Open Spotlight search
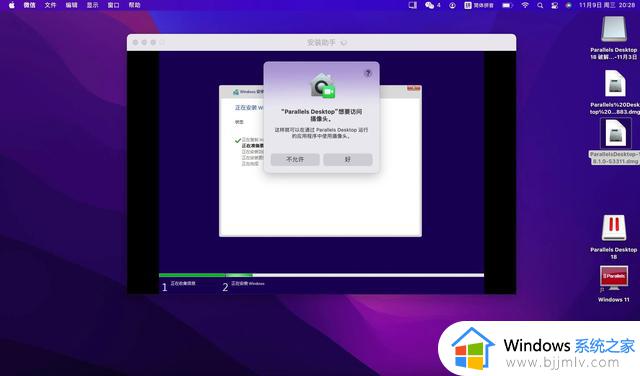 tap(540, 5)
